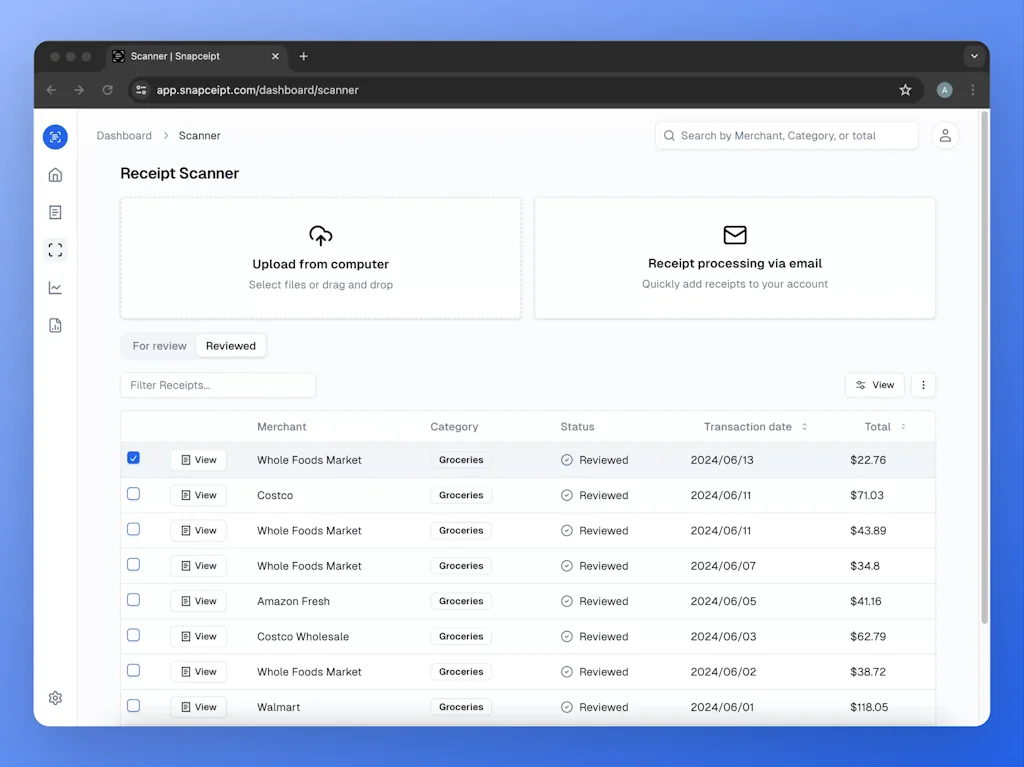Switch to the For review tab
Viewport: 1024px width, 767px height.
click(159, 346)
